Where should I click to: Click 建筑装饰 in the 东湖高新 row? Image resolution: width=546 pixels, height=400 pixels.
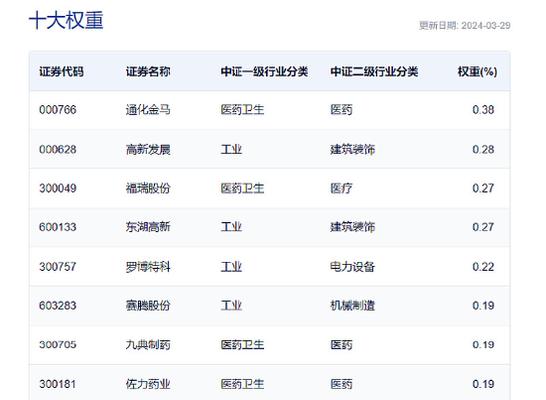click(352, 227)
